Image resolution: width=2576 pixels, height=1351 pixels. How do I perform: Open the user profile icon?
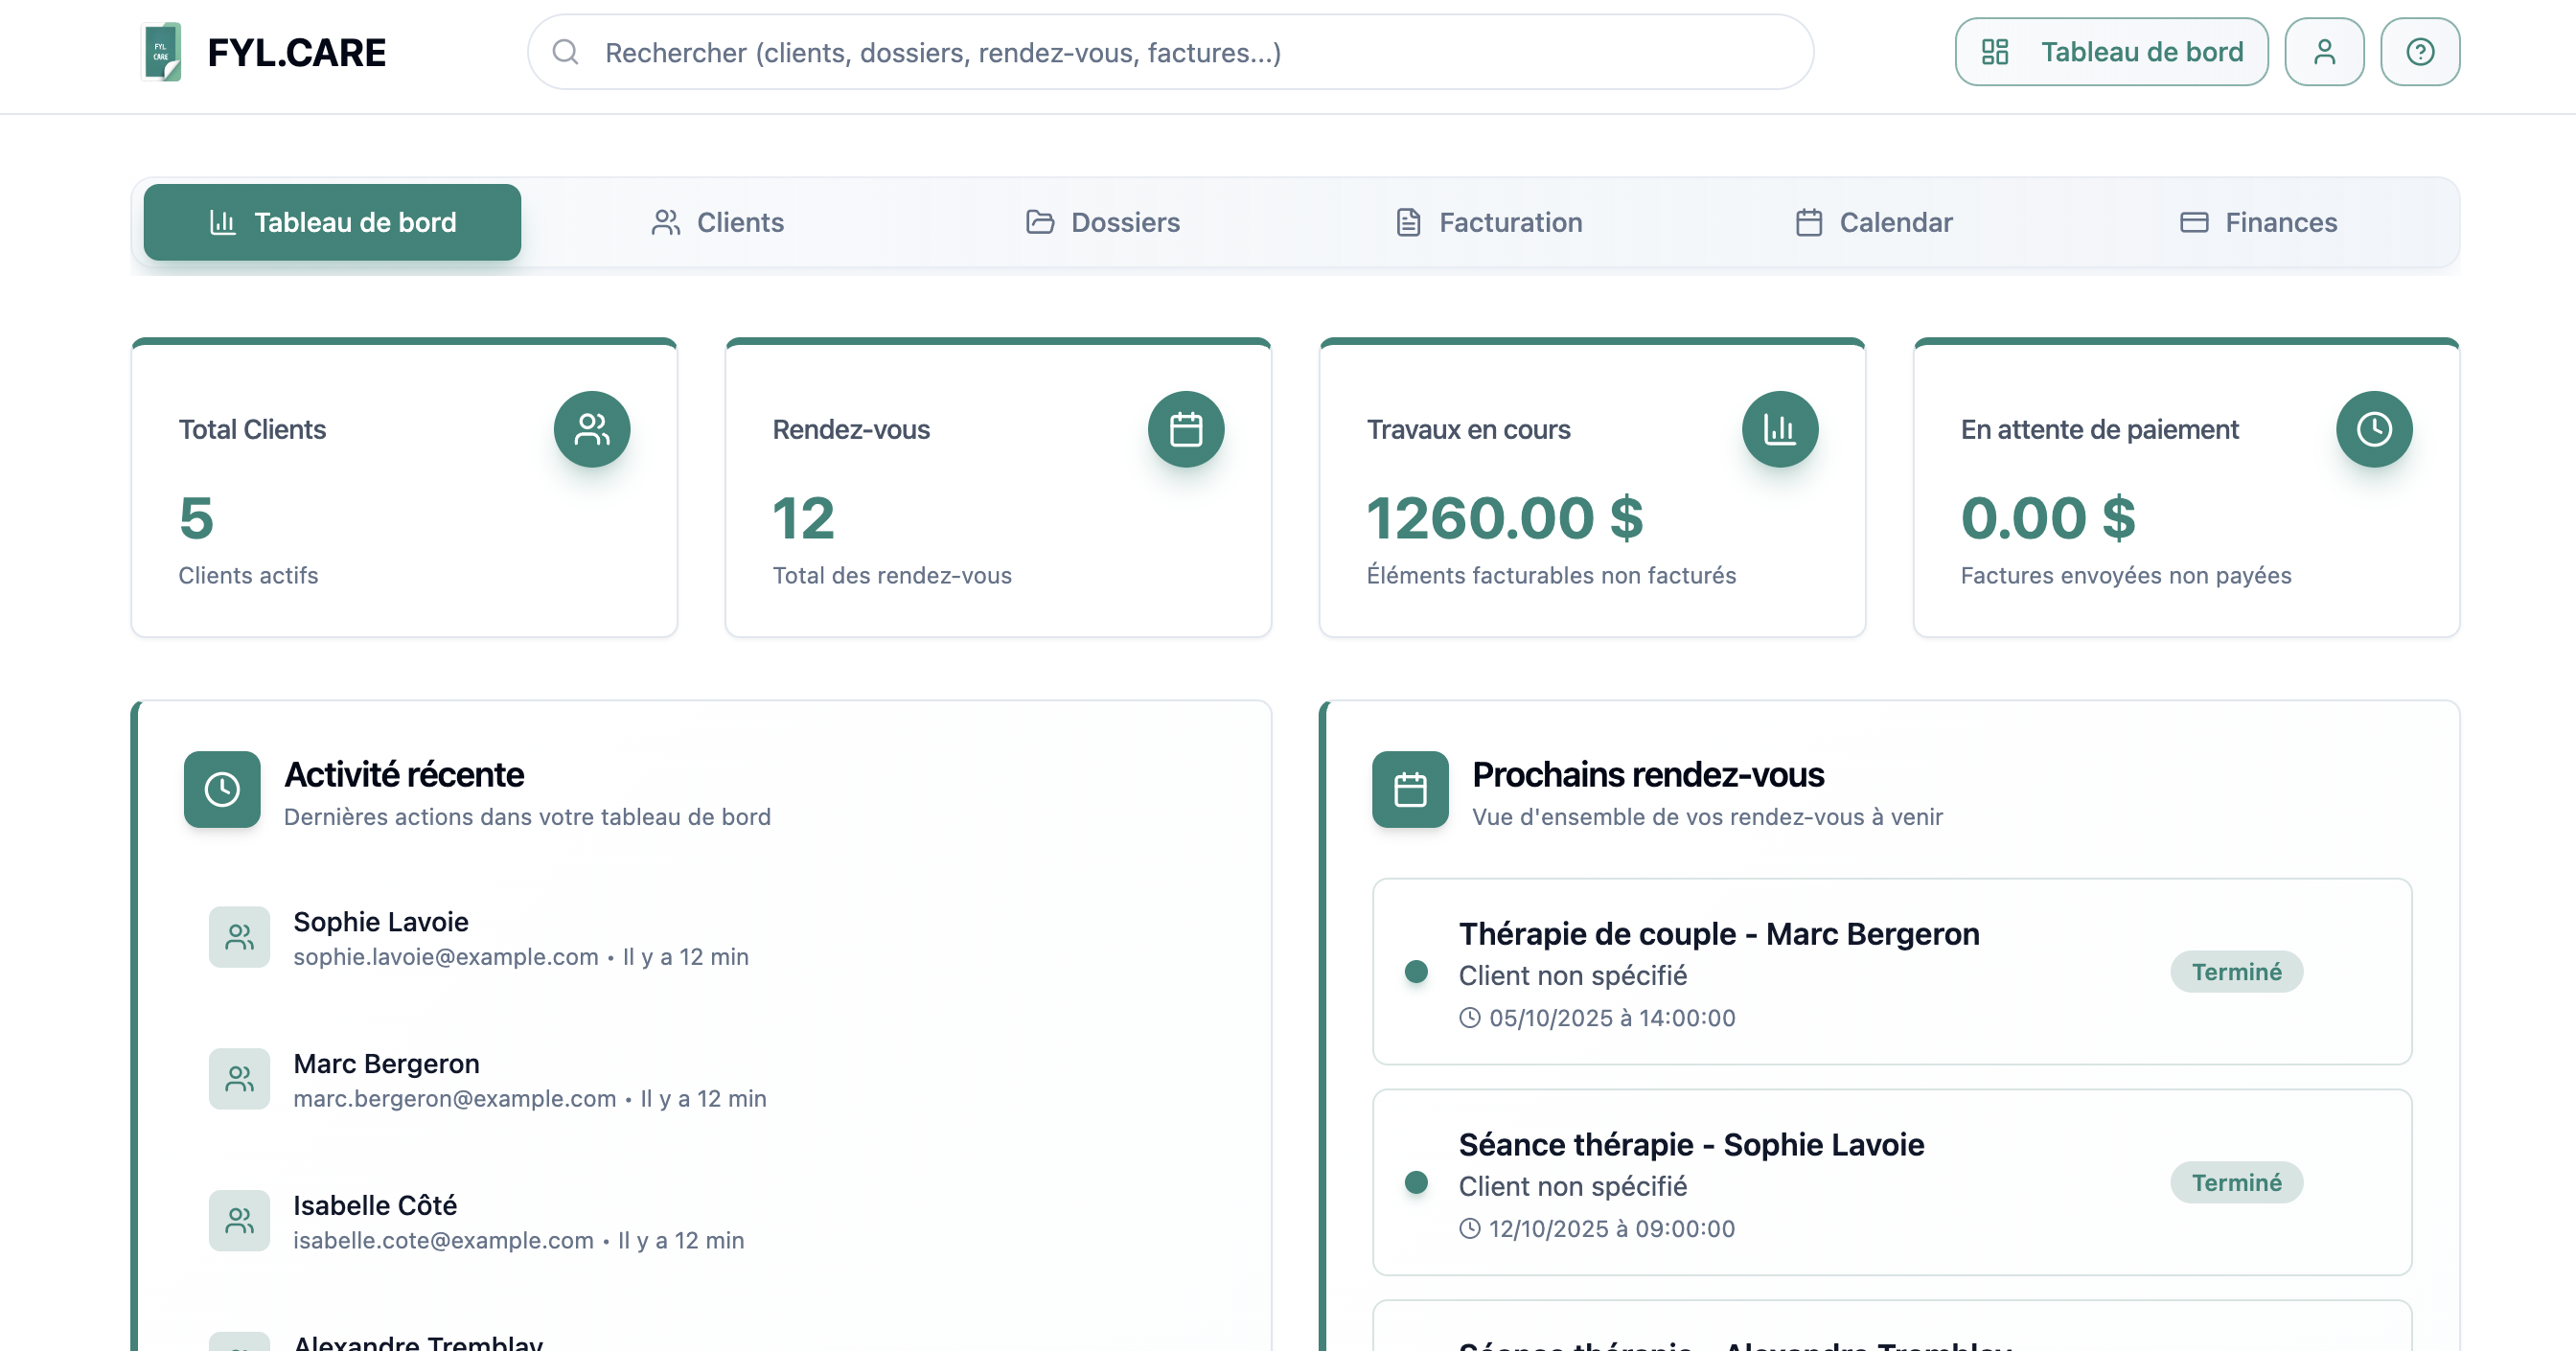point(2324,51)
